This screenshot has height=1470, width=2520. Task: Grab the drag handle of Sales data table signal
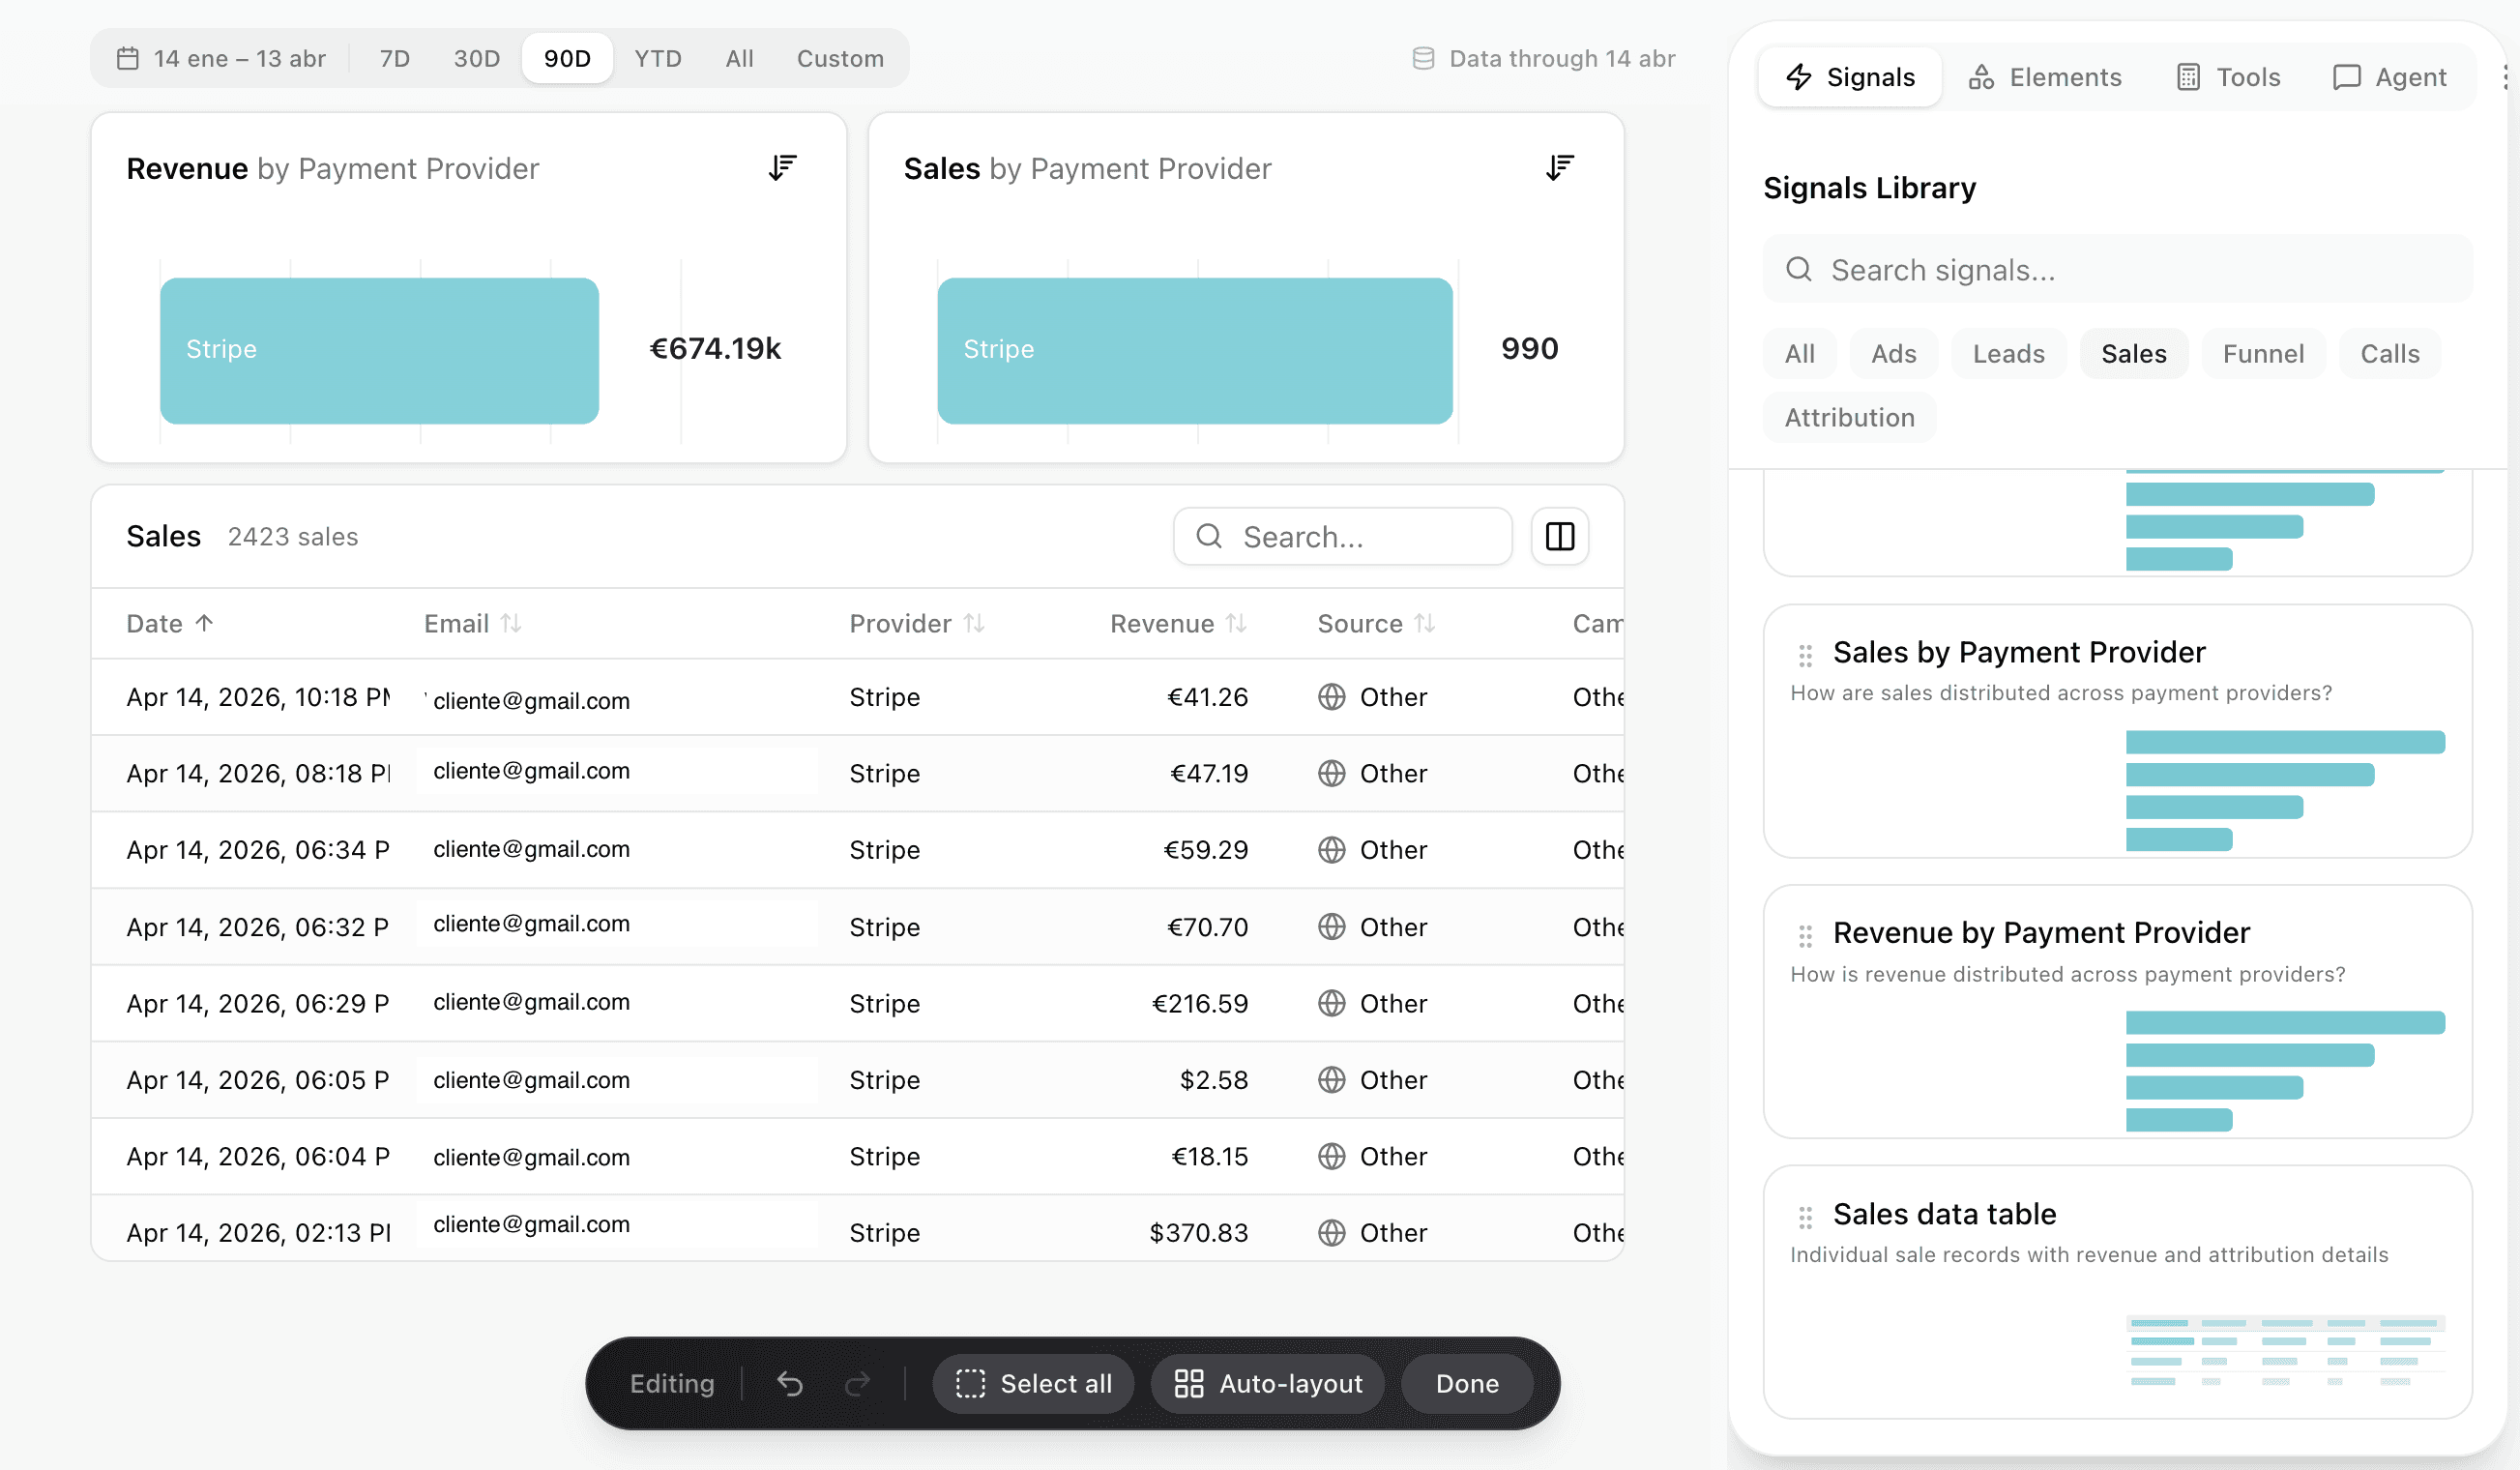click(1804, 1217)
